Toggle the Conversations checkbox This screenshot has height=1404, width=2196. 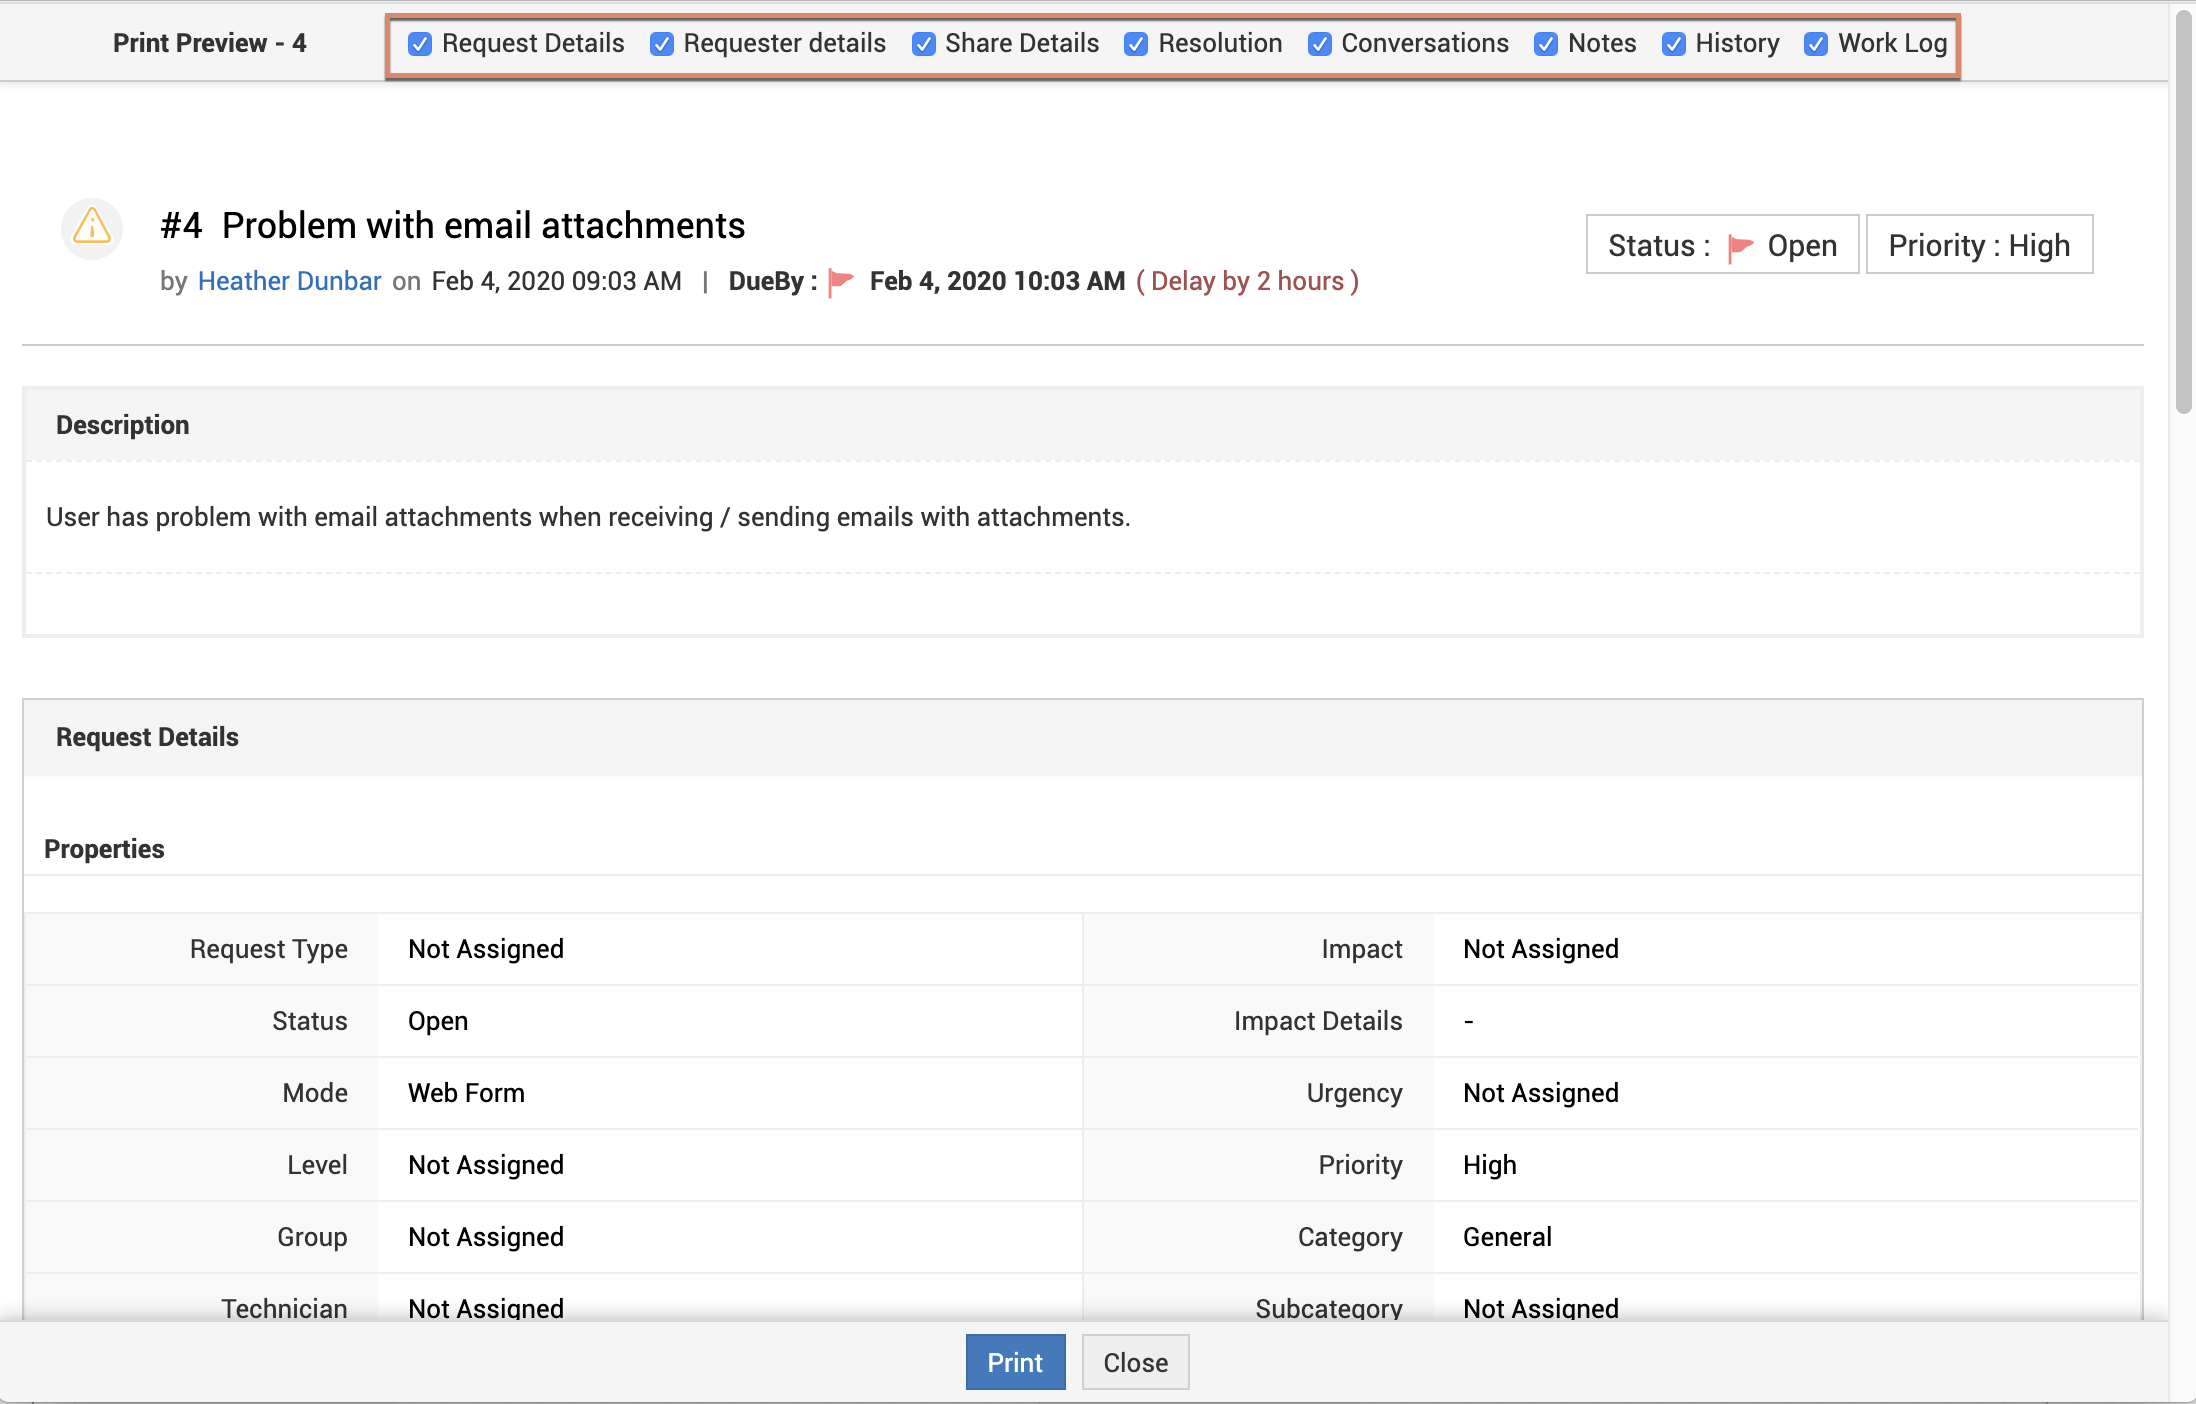click(x=1320, y=44)
